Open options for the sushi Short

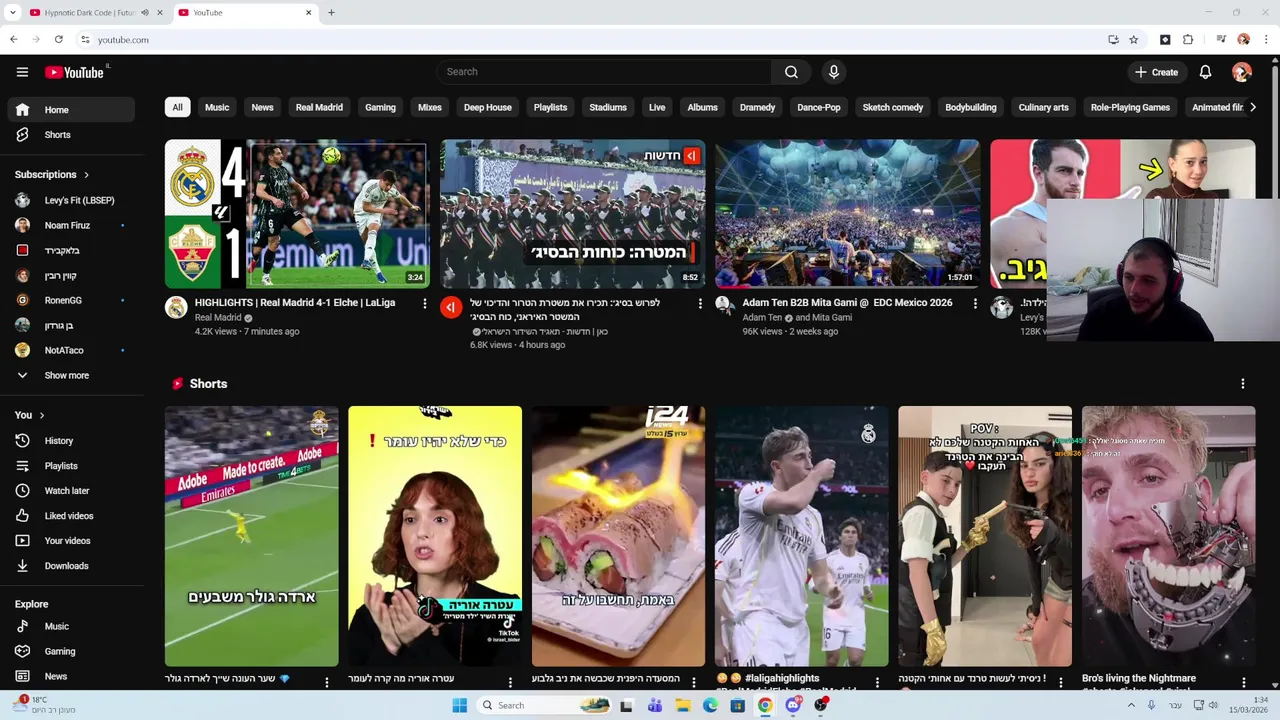(x=693, y=683)
